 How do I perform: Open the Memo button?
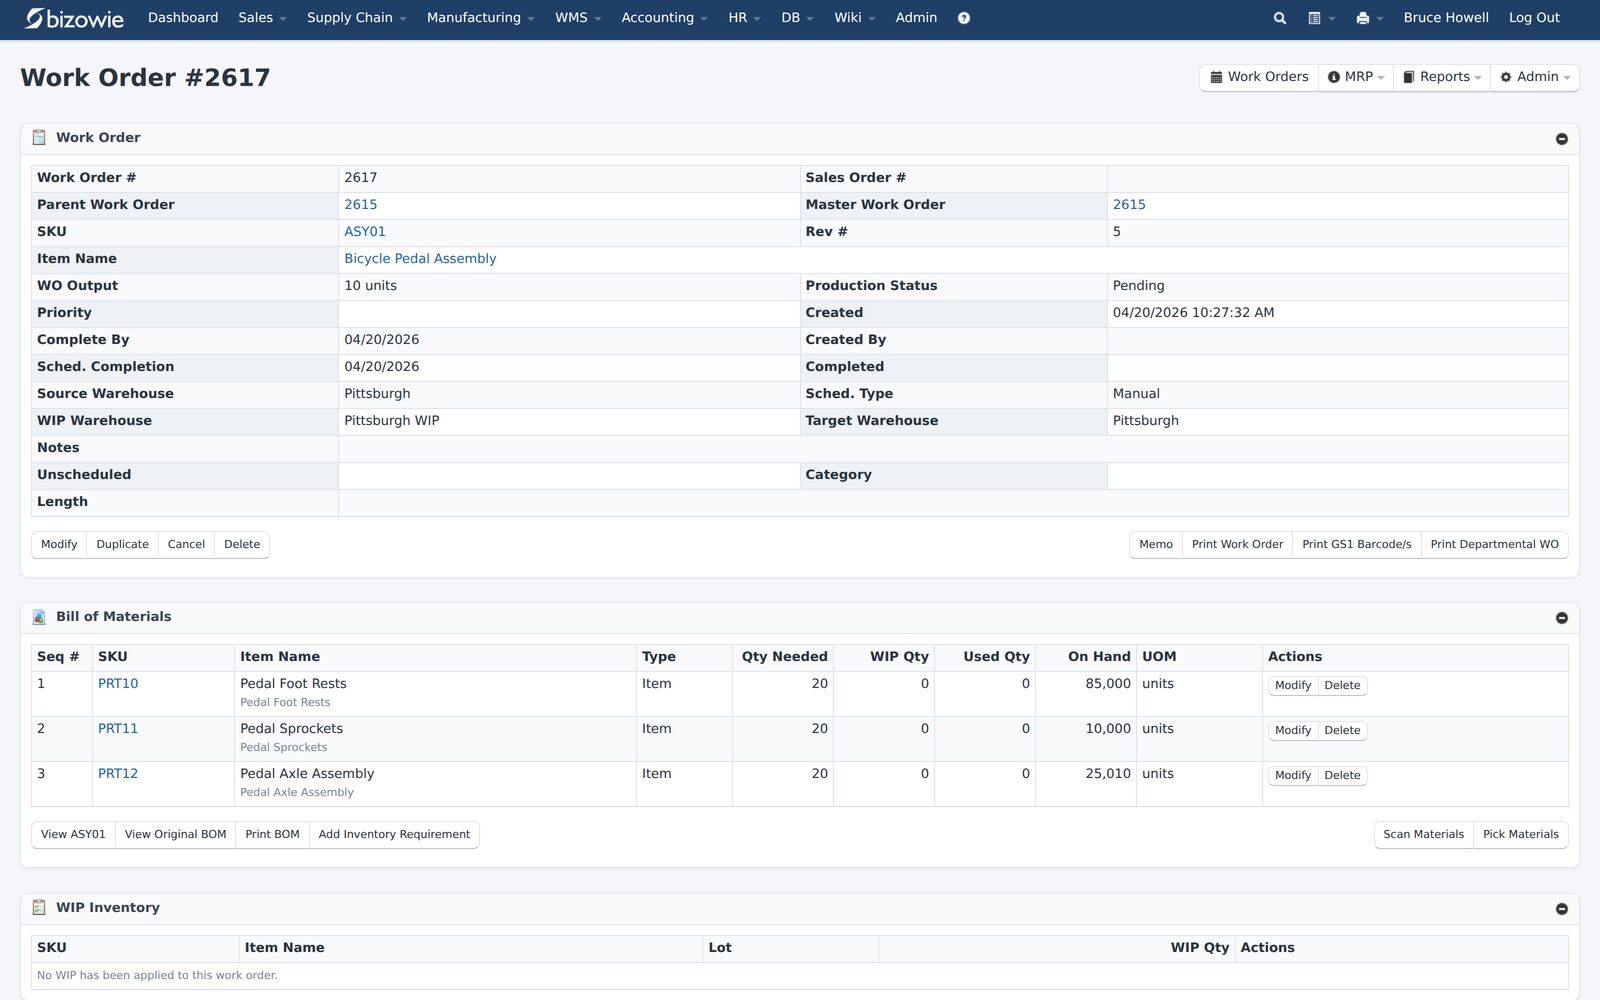click(1155, 545)
